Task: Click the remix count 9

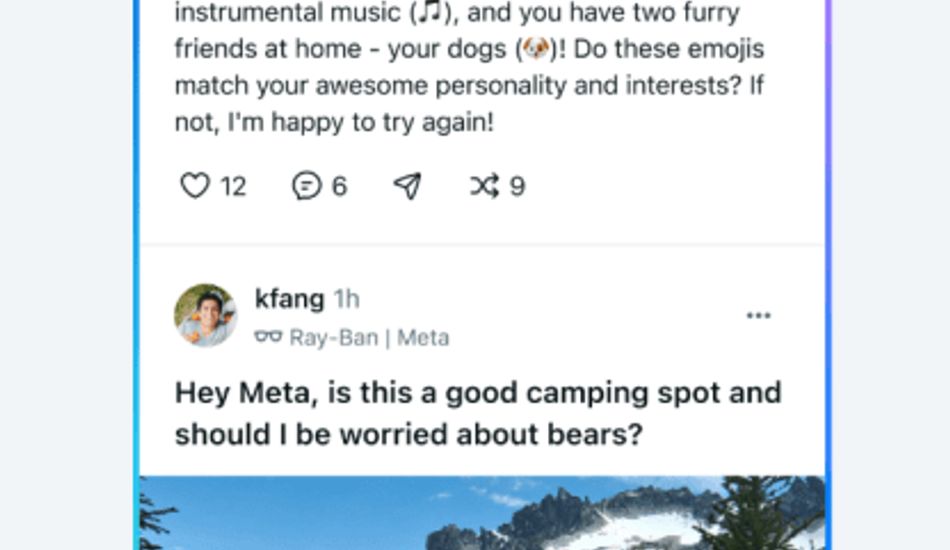Action: pyautogui.click(x=517, y=187)
